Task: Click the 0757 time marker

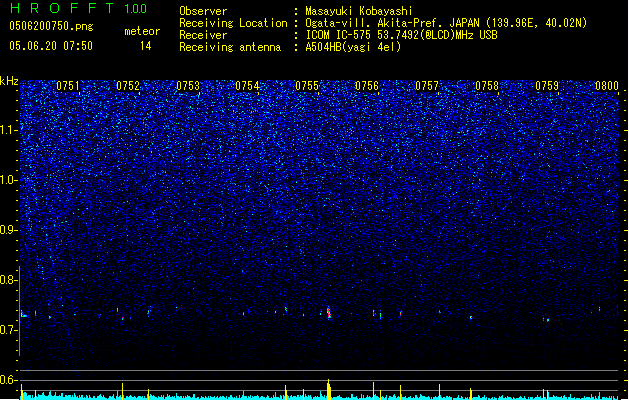Action: click(x=427, y=86)
